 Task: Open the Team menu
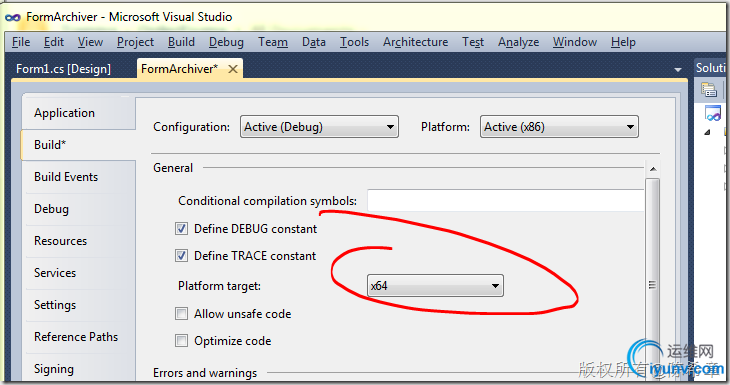273,42
